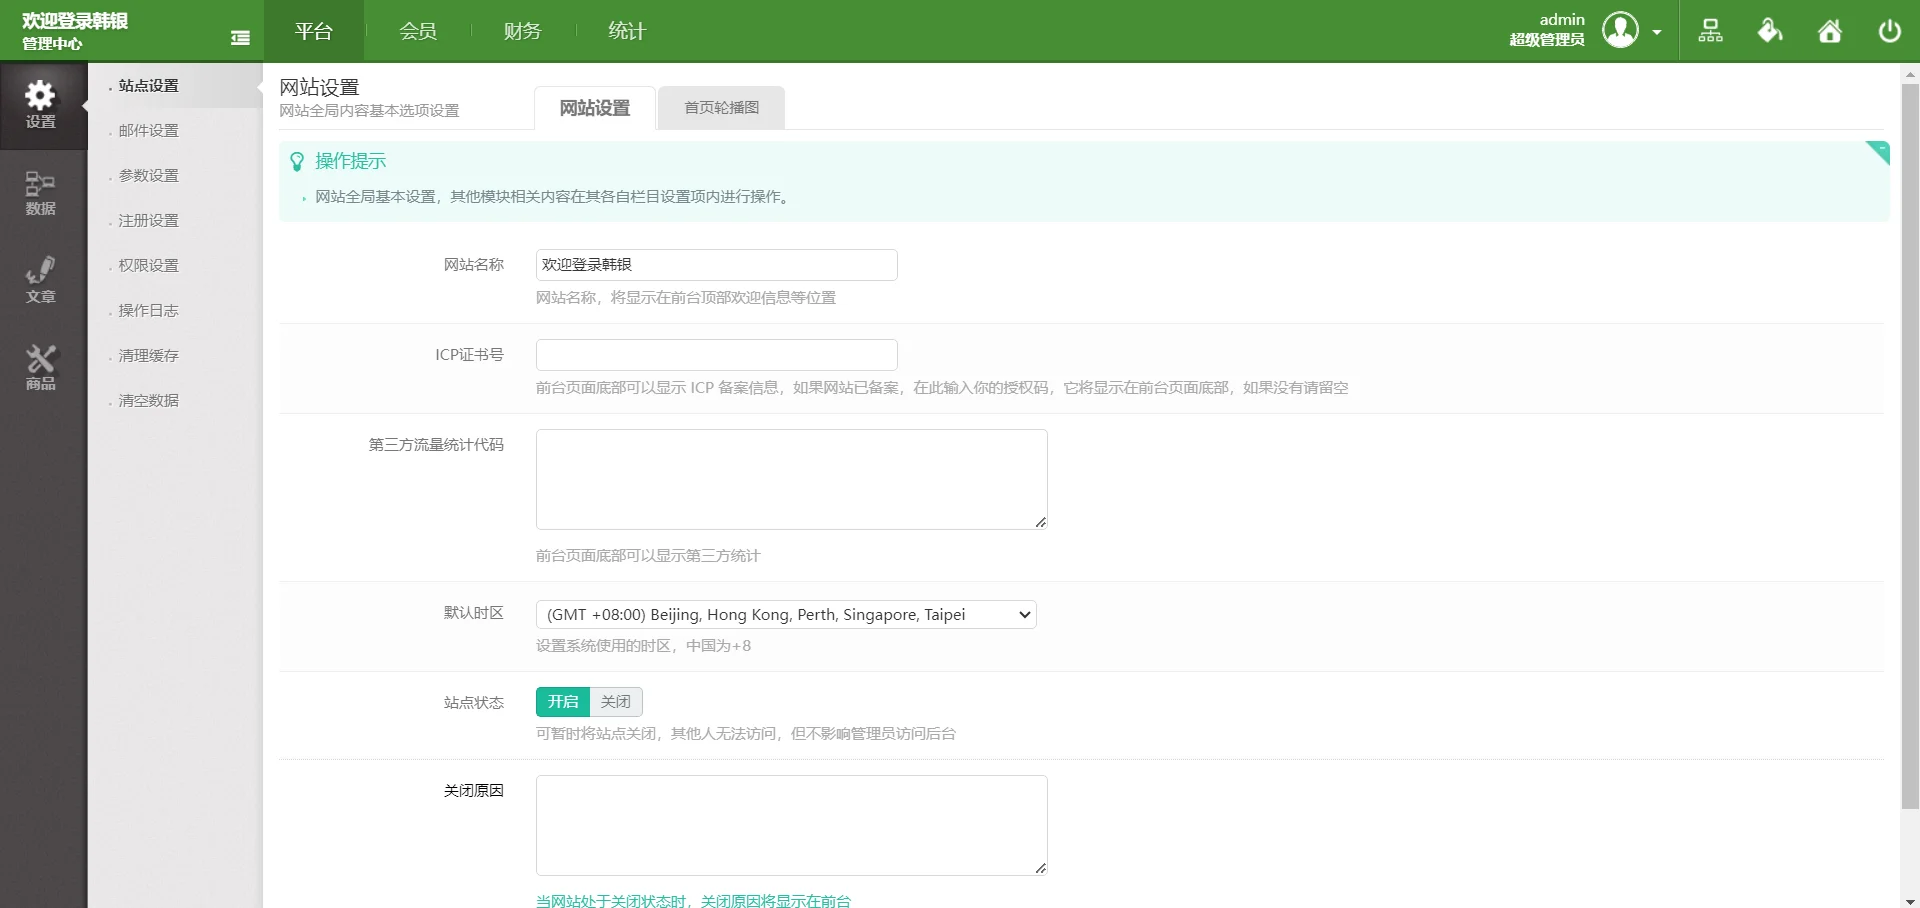Click the power logout icon
1920x908 pixels.
pos(1889,30)
